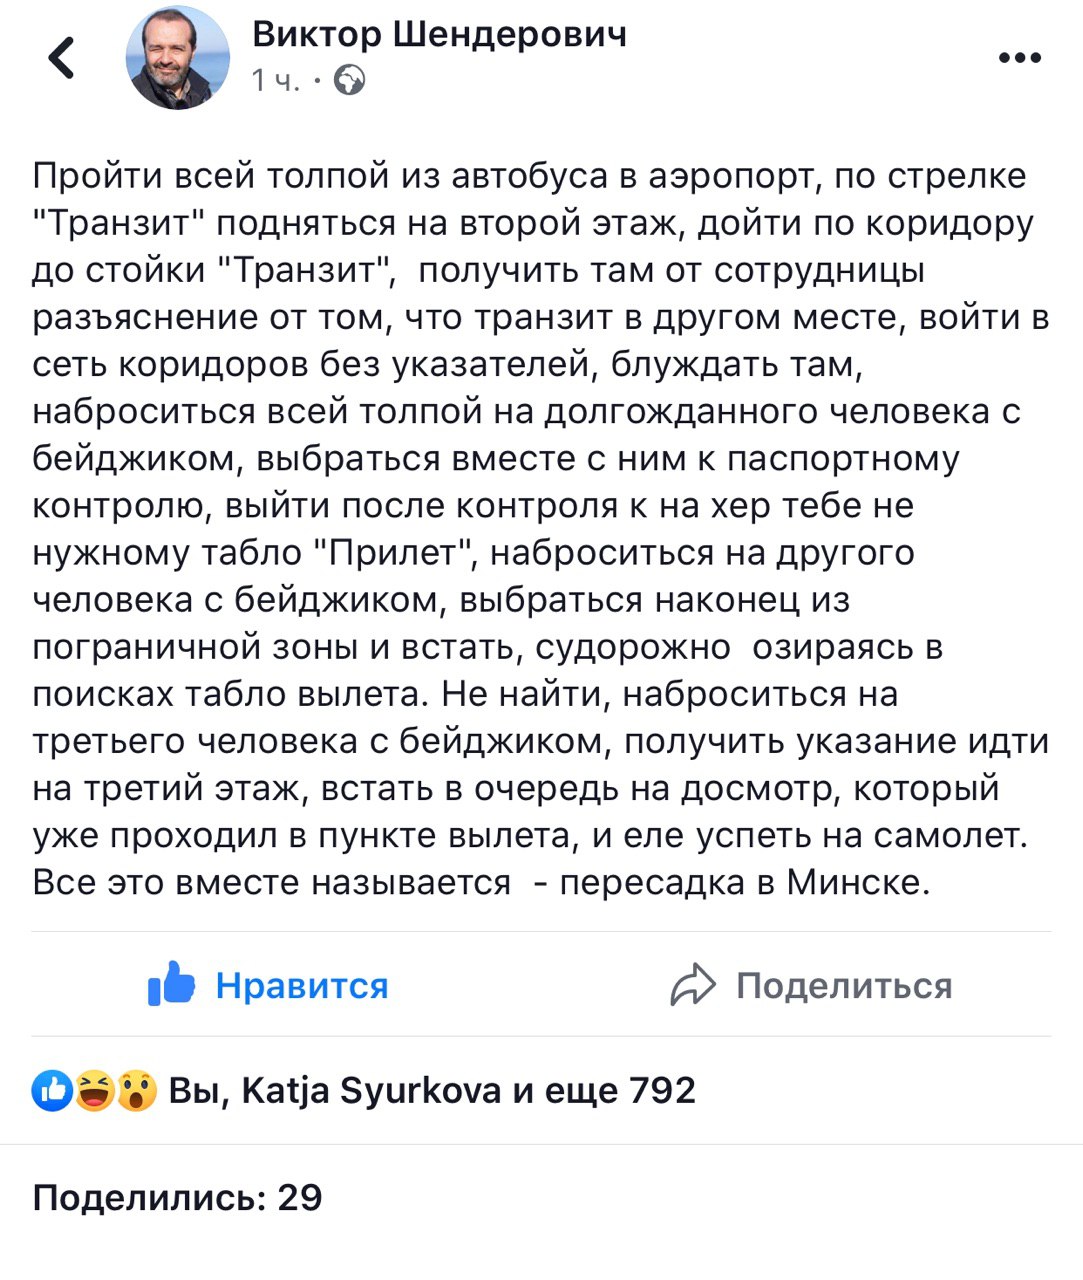Image resolution: width=1083 pixels, height=1280 pixels.
Task: Open Виктор Шендерович's profile picture
Action: [x=177, y=58]
